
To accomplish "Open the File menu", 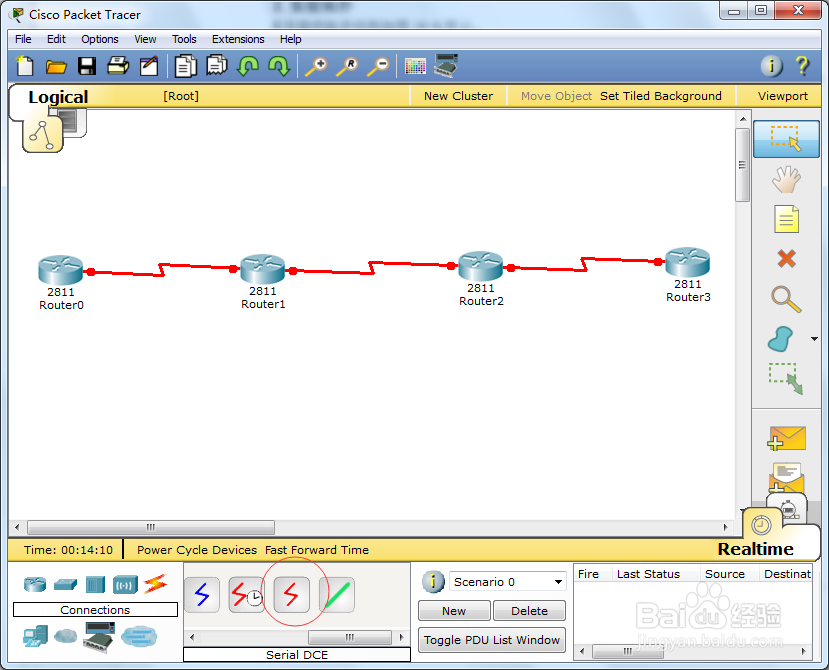I will 23,39.
